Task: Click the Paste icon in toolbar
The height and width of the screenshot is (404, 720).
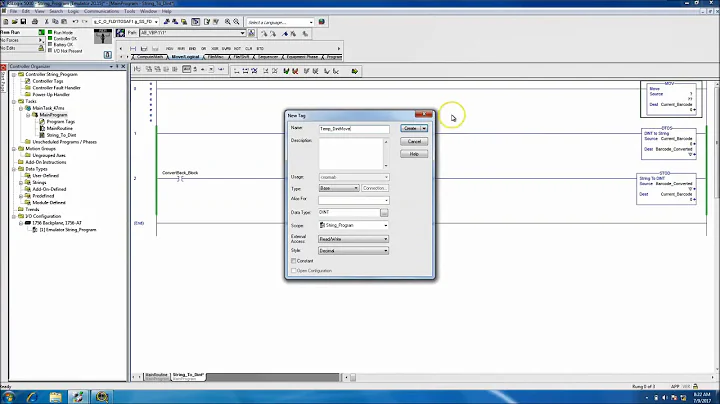Action: coord(64,22)
